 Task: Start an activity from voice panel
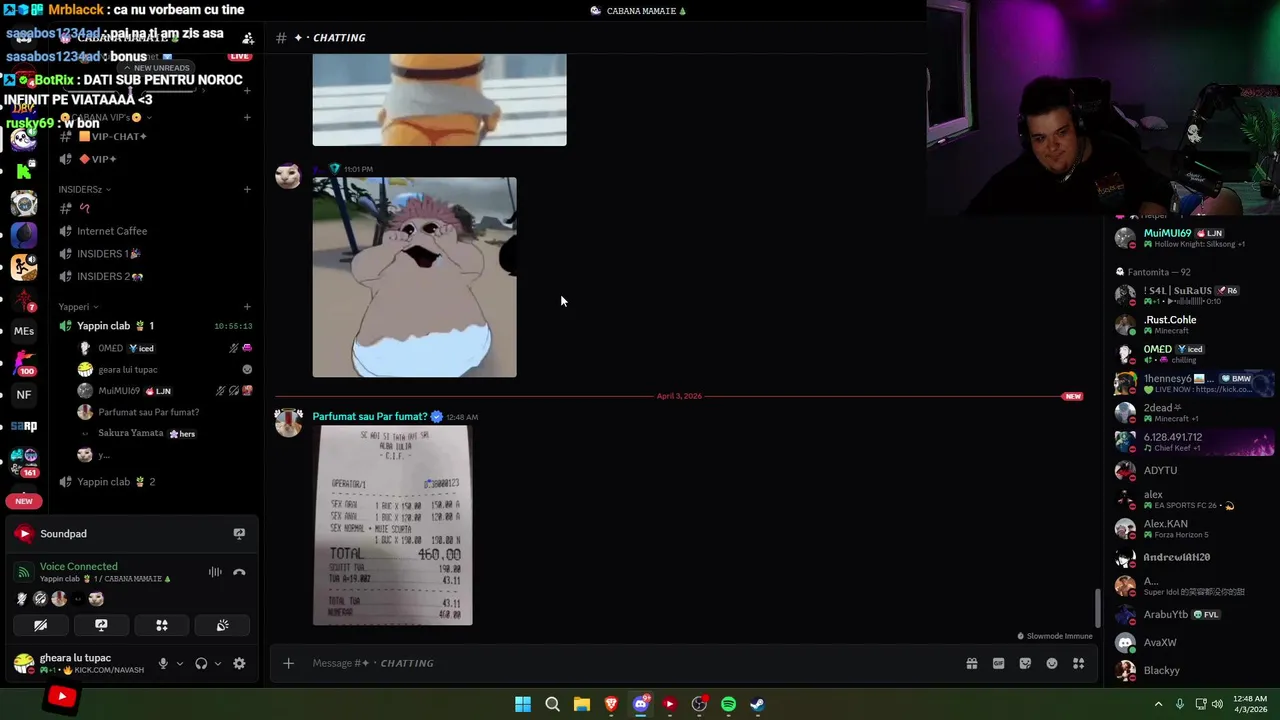tap(162, 625)
